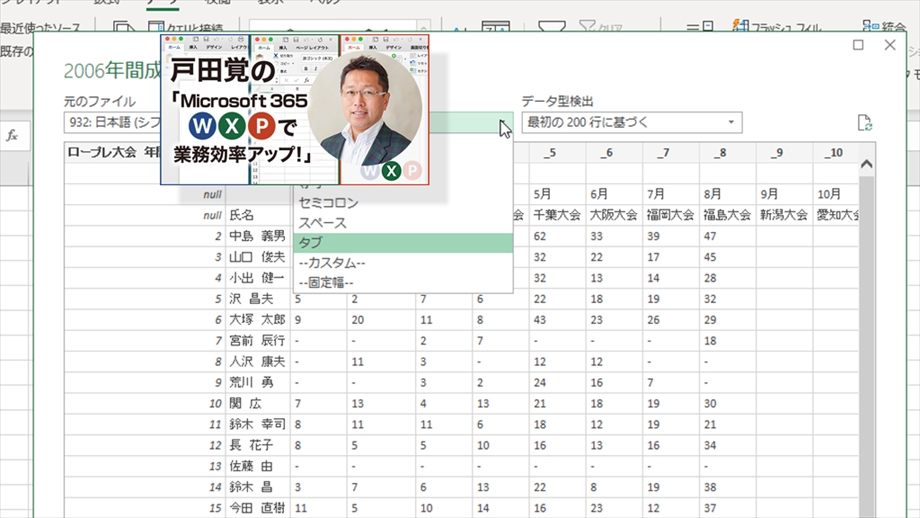920x518 pixels.
Task: Maximize the import preview dialog
Action: click(858, 45)
